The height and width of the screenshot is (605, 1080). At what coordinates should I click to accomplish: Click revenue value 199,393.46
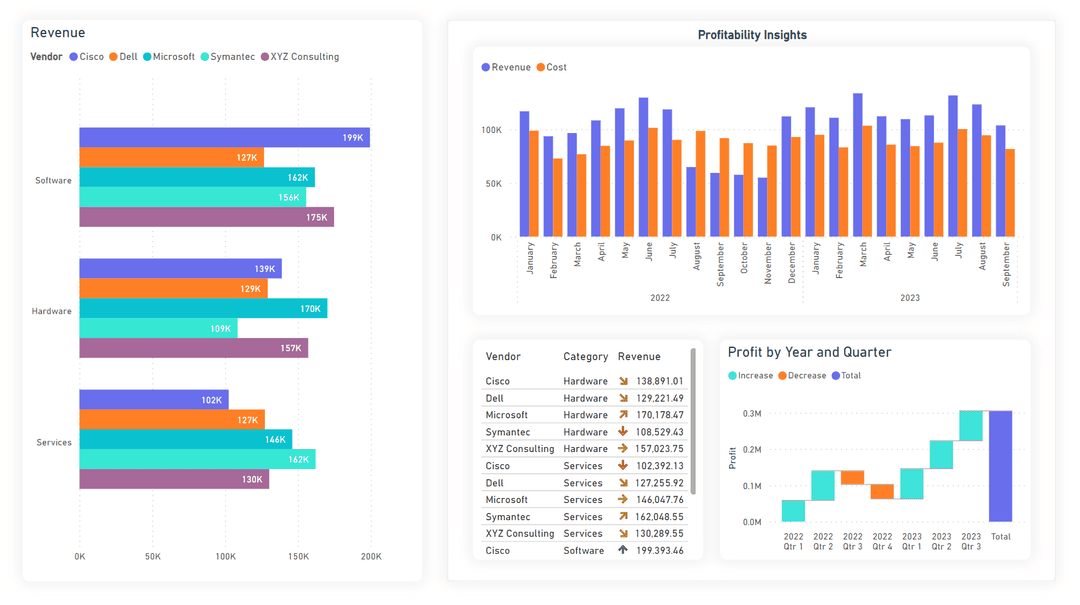[660, 551]
